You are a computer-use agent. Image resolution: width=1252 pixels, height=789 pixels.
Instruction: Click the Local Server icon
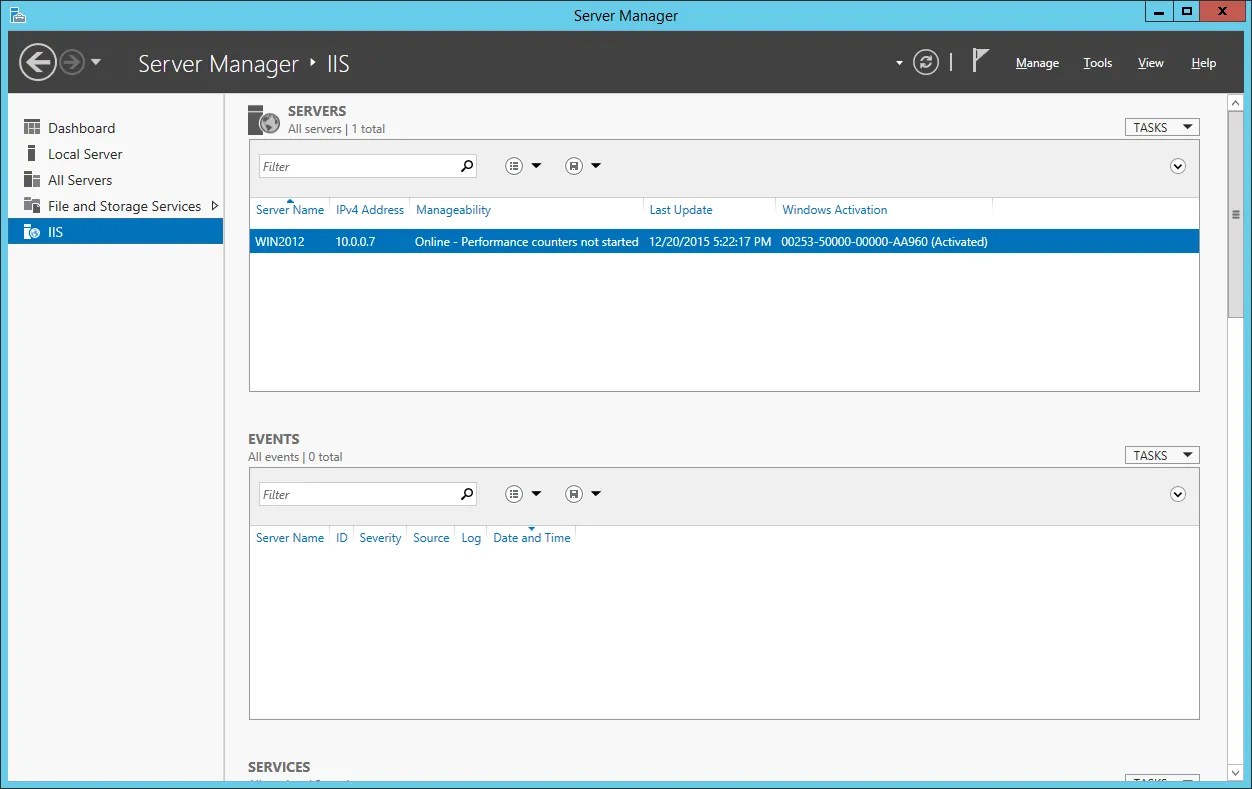pos(31,154)
